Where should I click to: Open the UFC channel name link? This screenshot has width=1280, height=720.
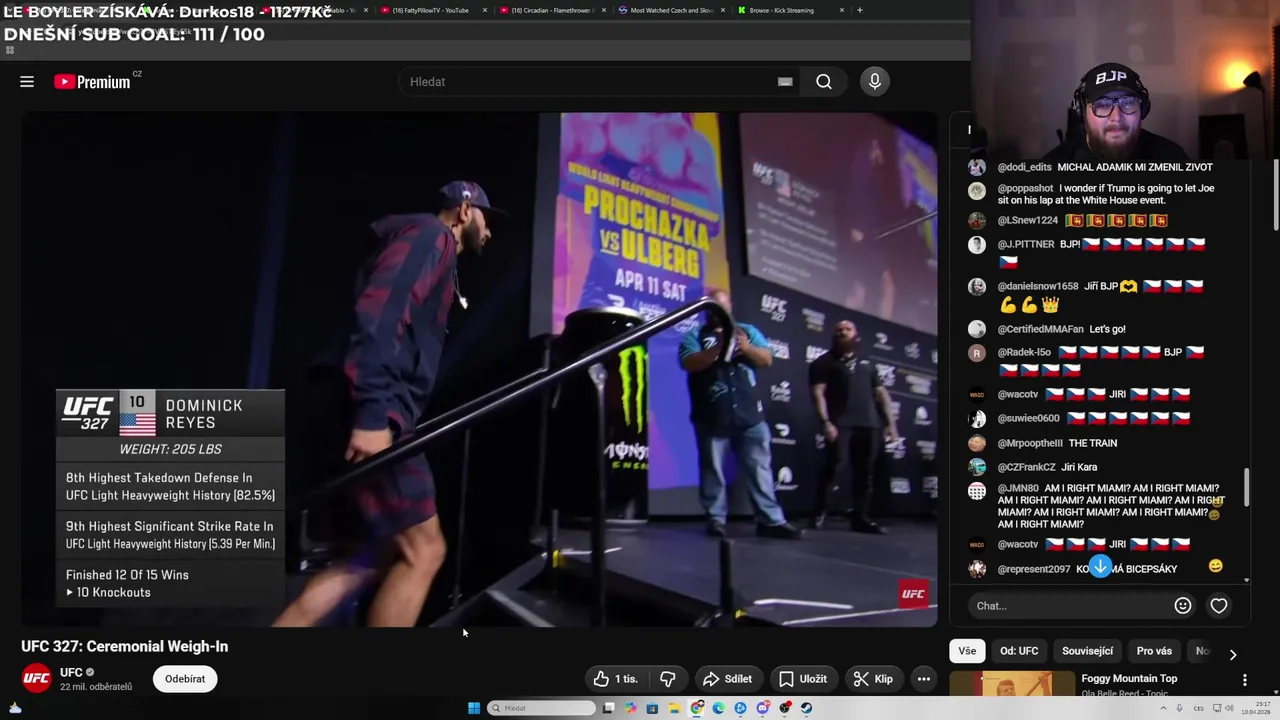tap(71, 672)
